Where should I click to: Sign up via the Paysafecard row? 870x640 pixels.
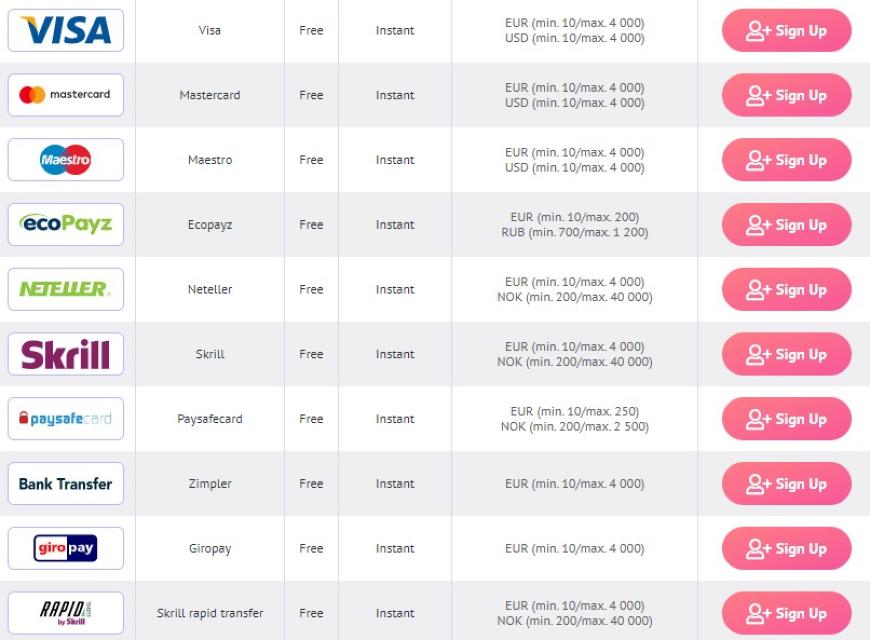point(786,419)
